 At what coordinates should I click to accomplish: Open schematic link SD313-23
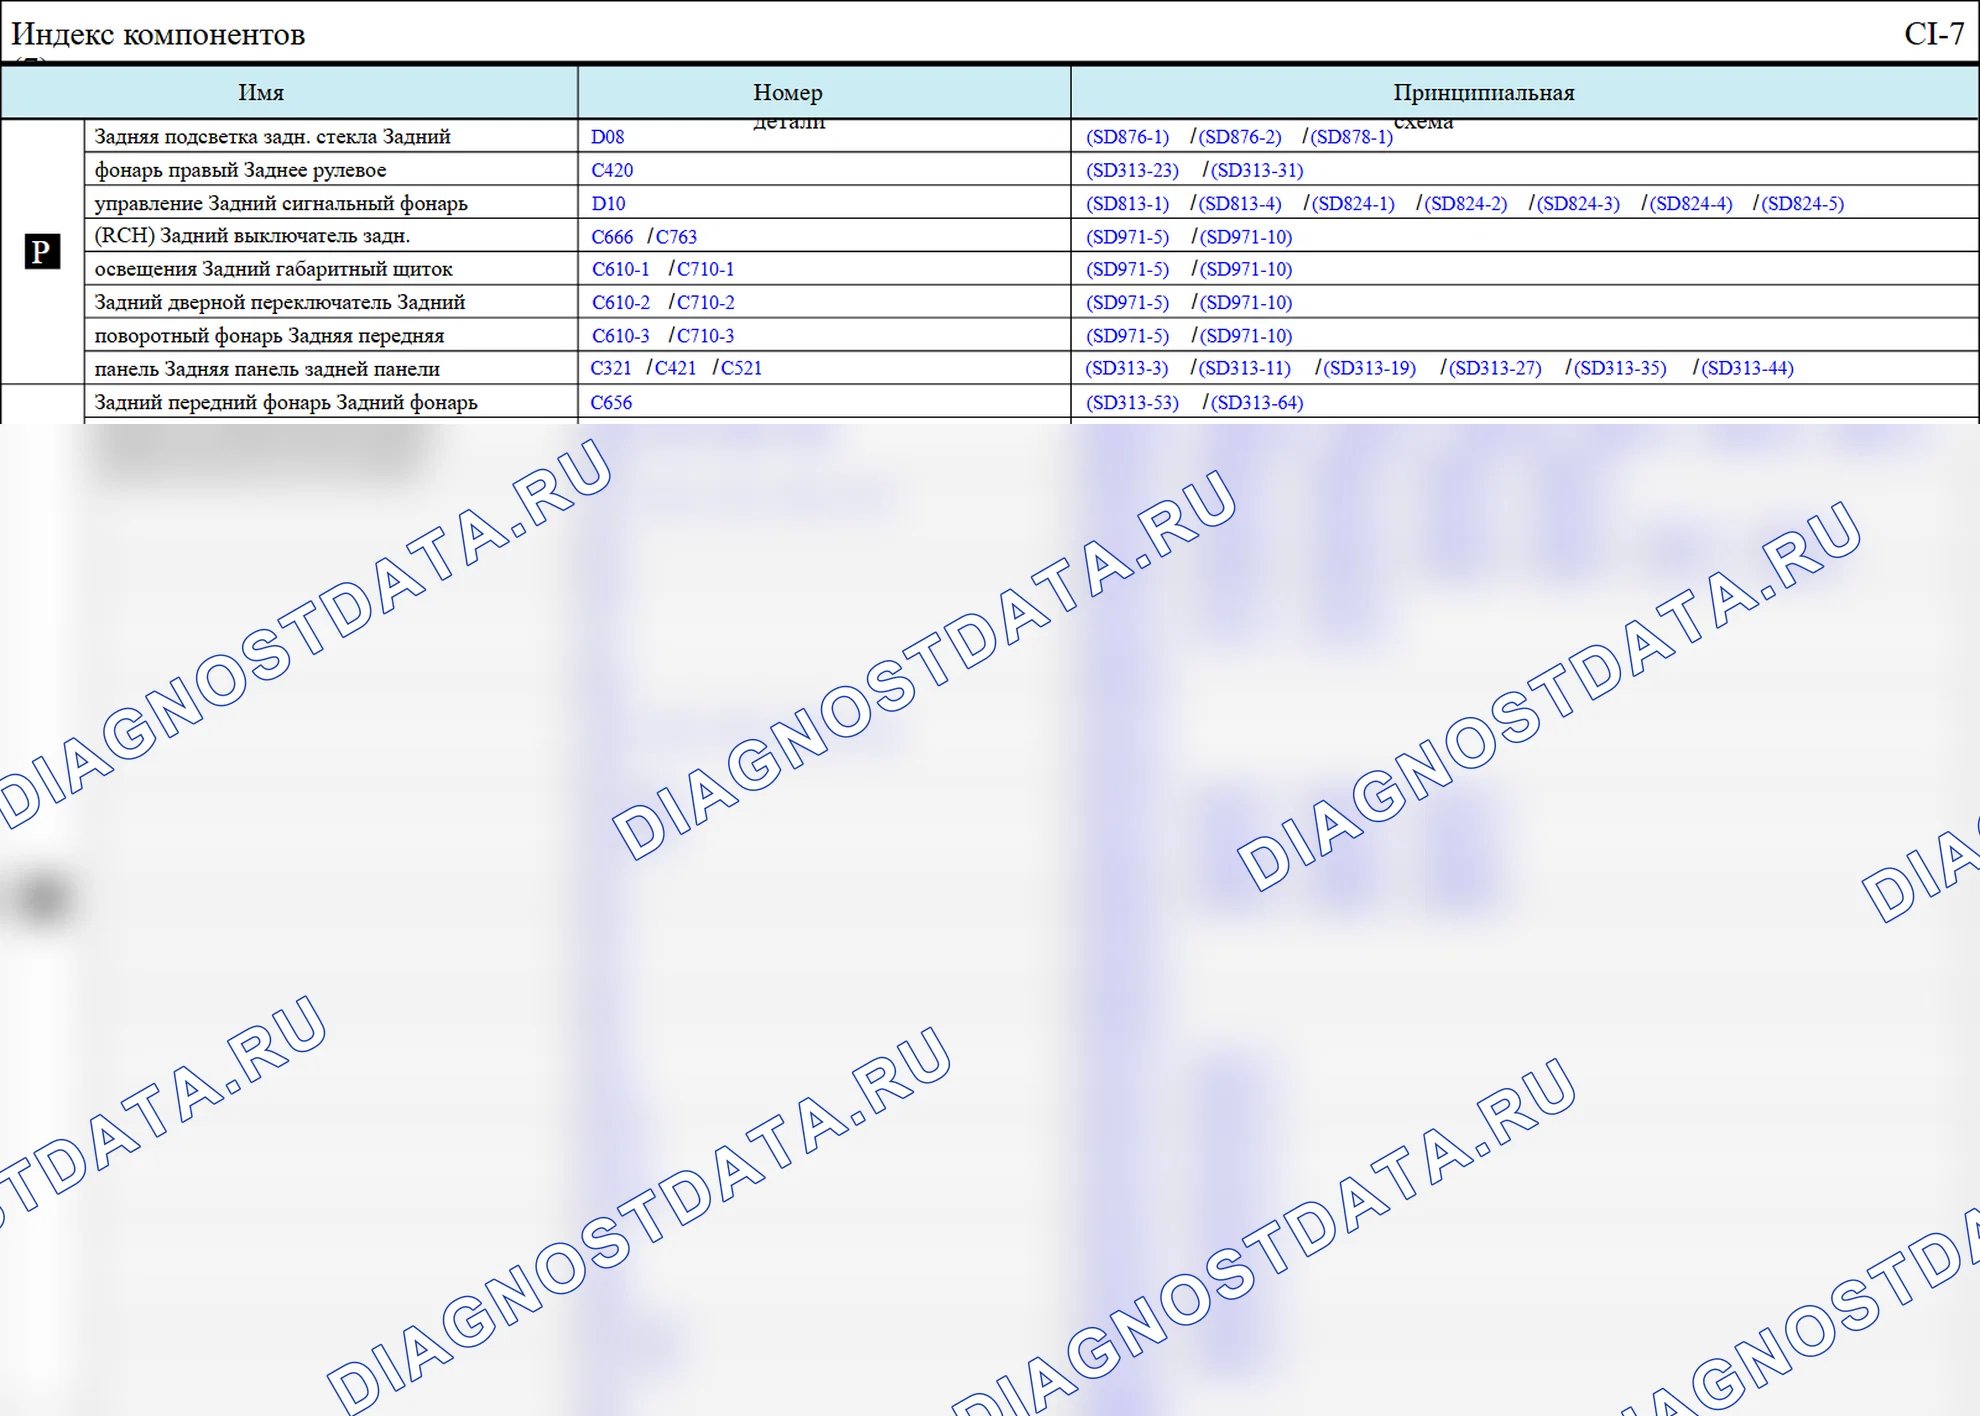pyautogui.click(x=1132, y=170)
